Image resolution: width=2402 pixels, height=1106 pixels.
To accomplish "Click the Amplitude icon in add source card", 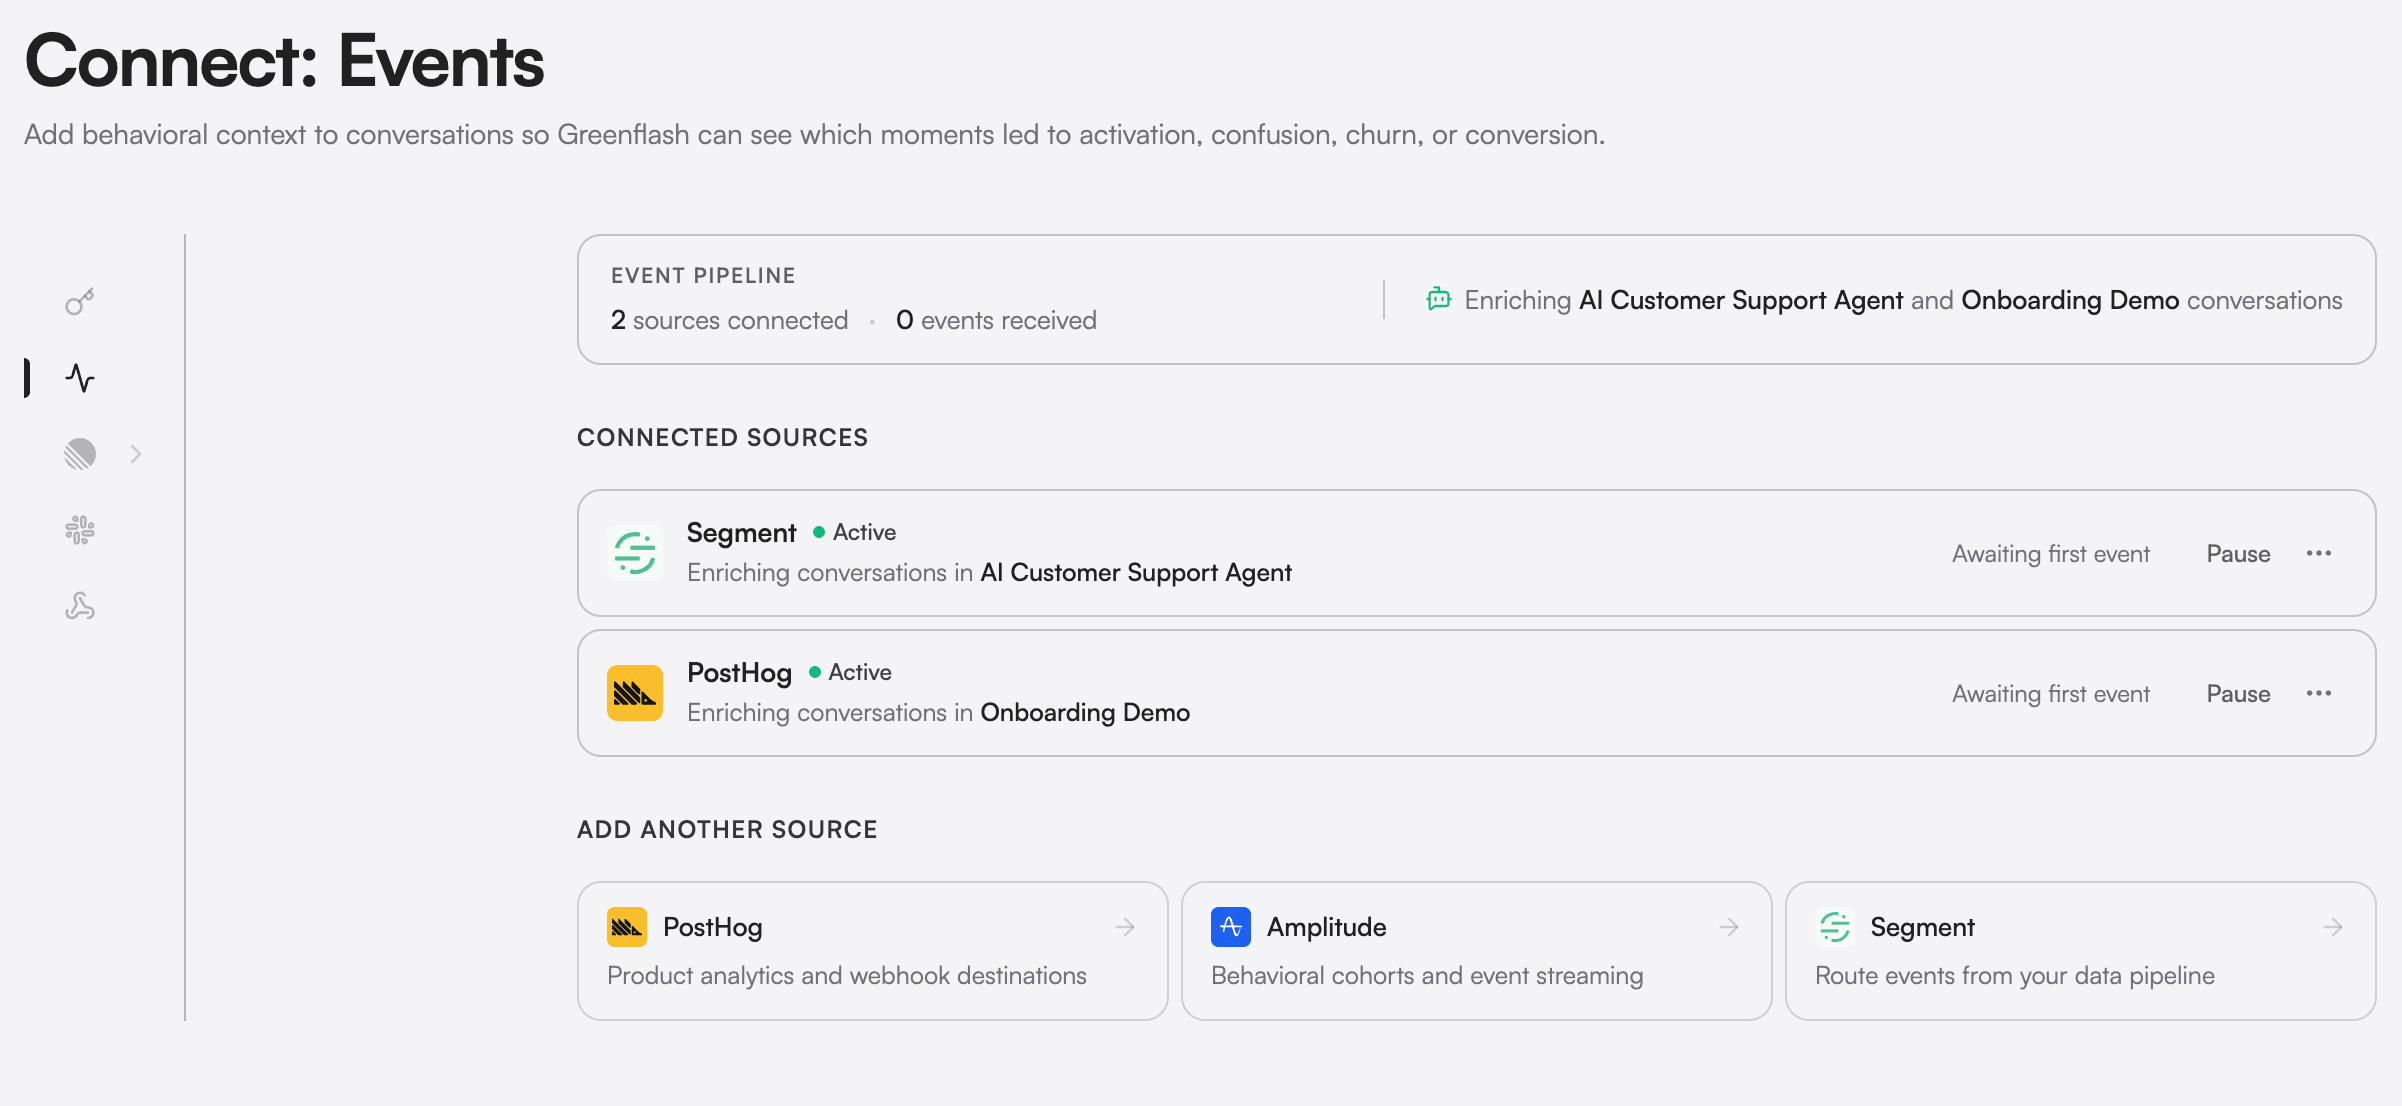I will coord(1231,927).
